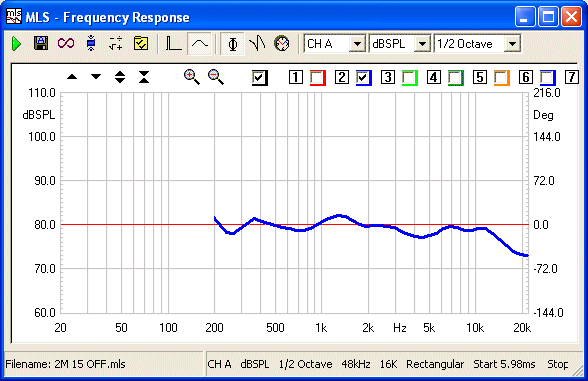Screen dimensions: 588x381
Task: Zoom out with the minus magnifier
Action: tap(216, 77)
